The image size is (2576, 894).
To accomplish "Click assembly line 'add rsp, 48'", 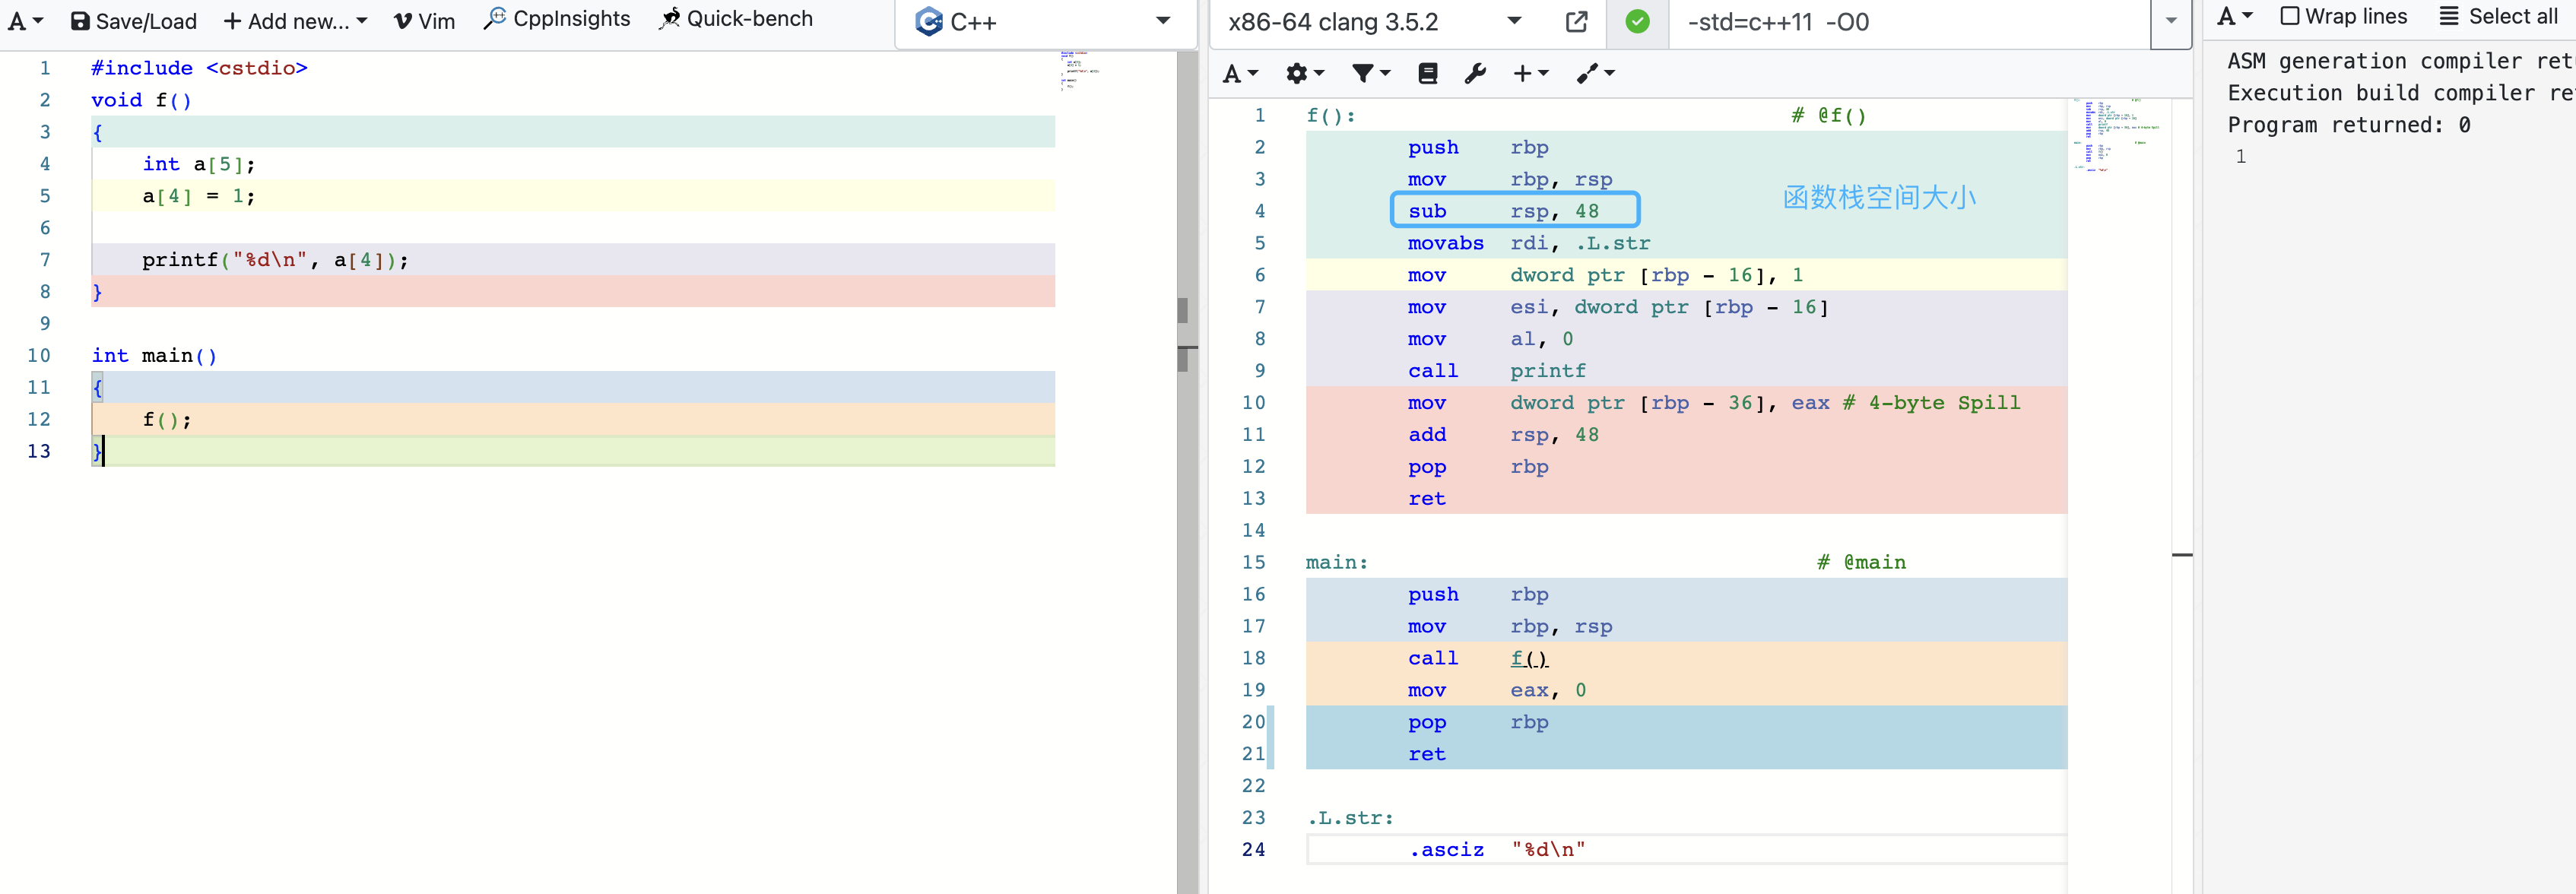I will pos(1503,435).
